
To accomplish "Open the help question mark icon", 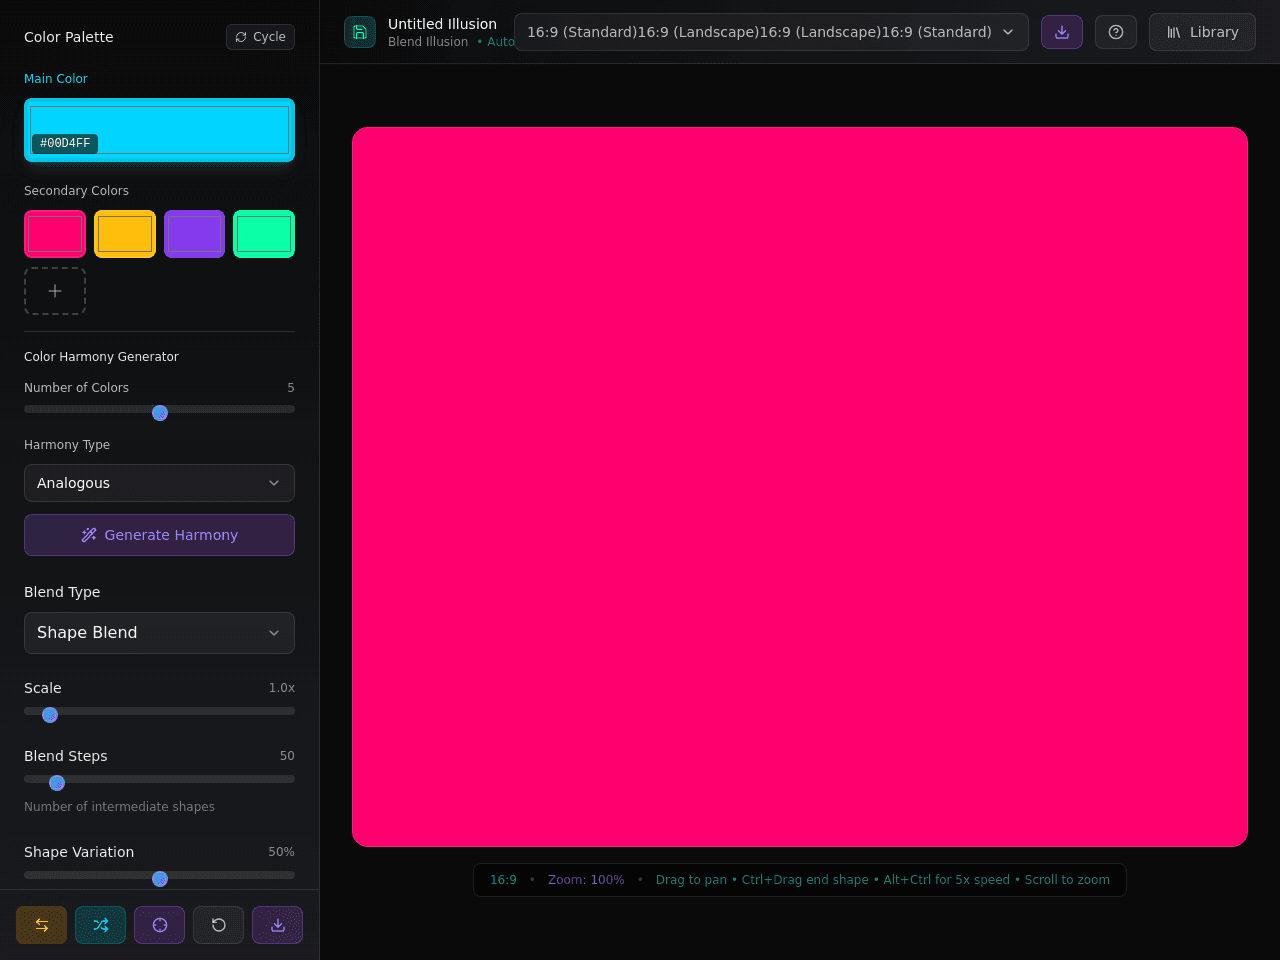I will (x=1116, y=32).
